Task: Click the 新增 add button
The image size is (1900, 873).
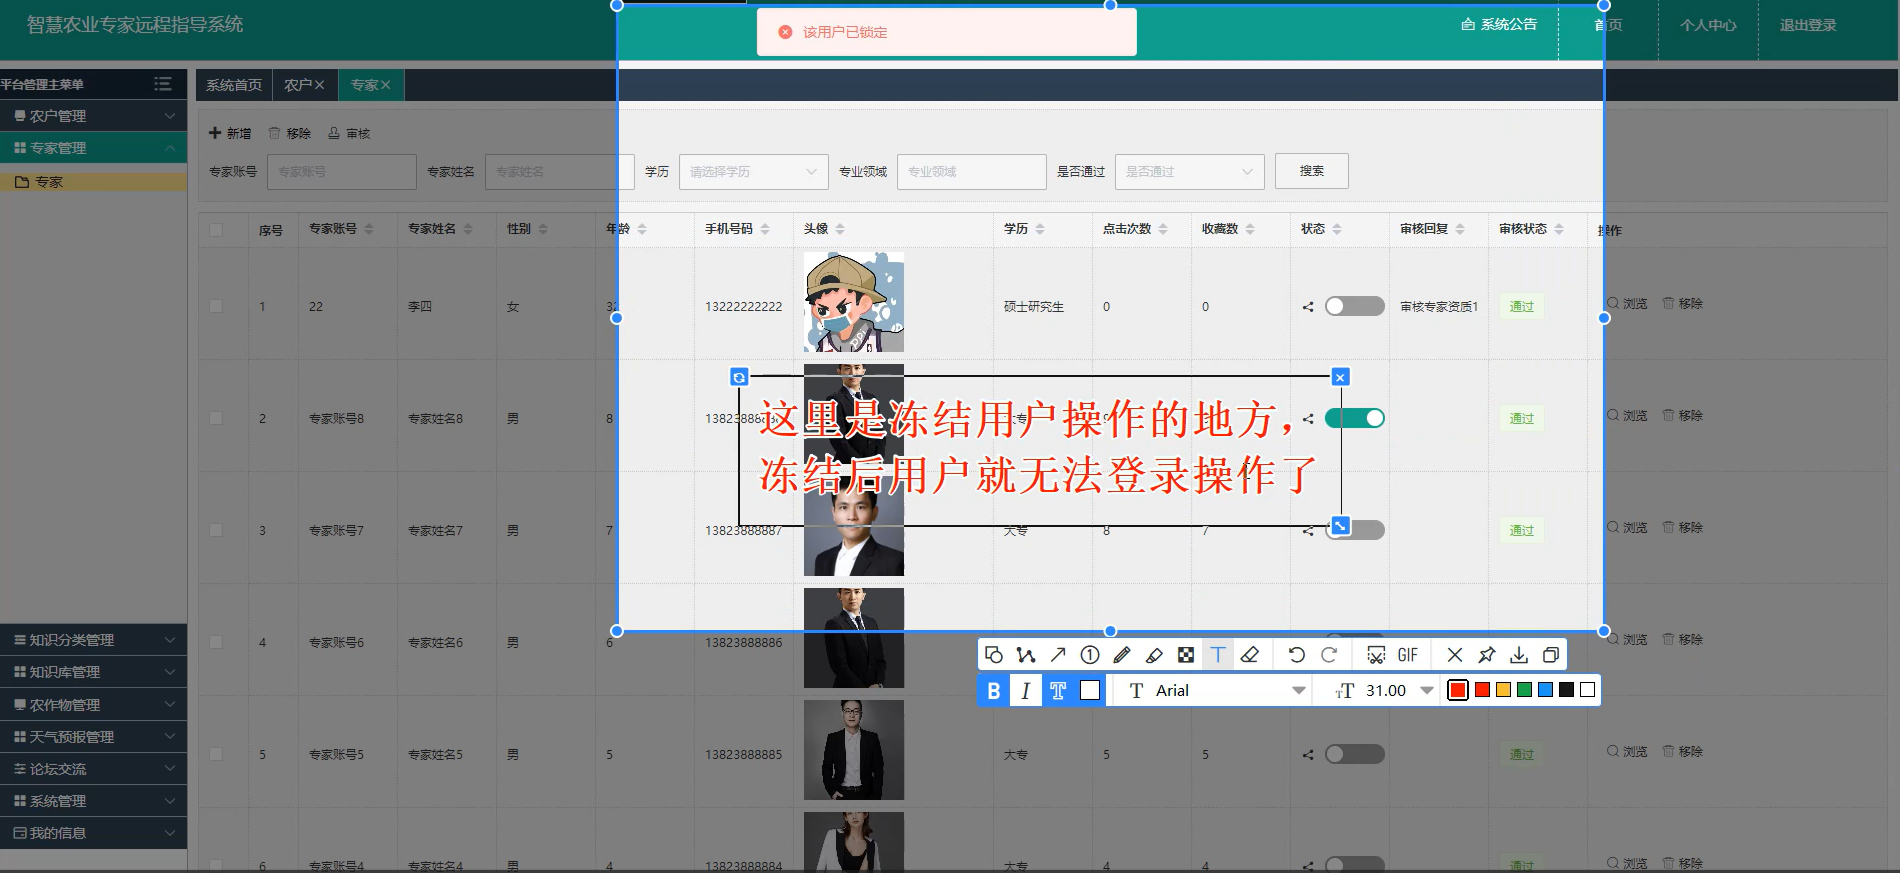Action: 230,133
